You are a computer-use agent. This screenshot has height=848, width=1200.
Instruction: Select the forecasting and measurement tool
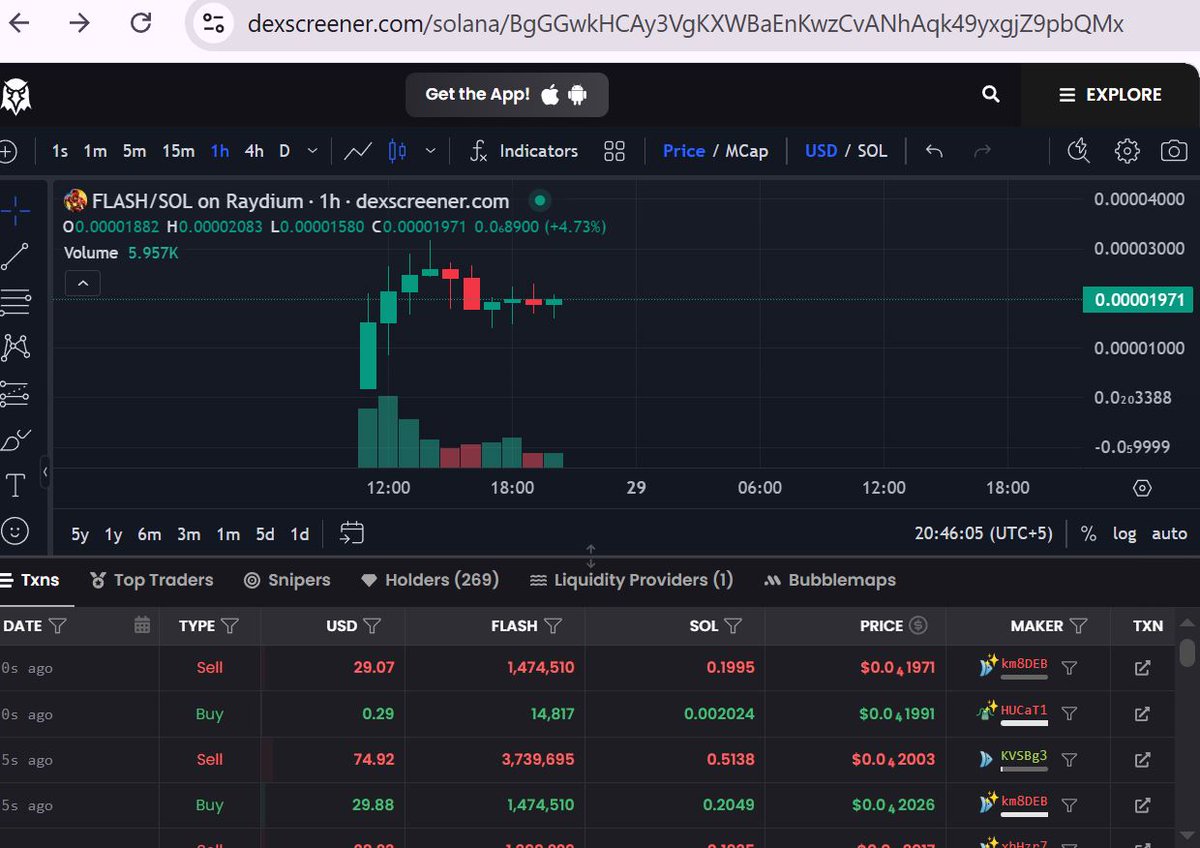(15, 394)
